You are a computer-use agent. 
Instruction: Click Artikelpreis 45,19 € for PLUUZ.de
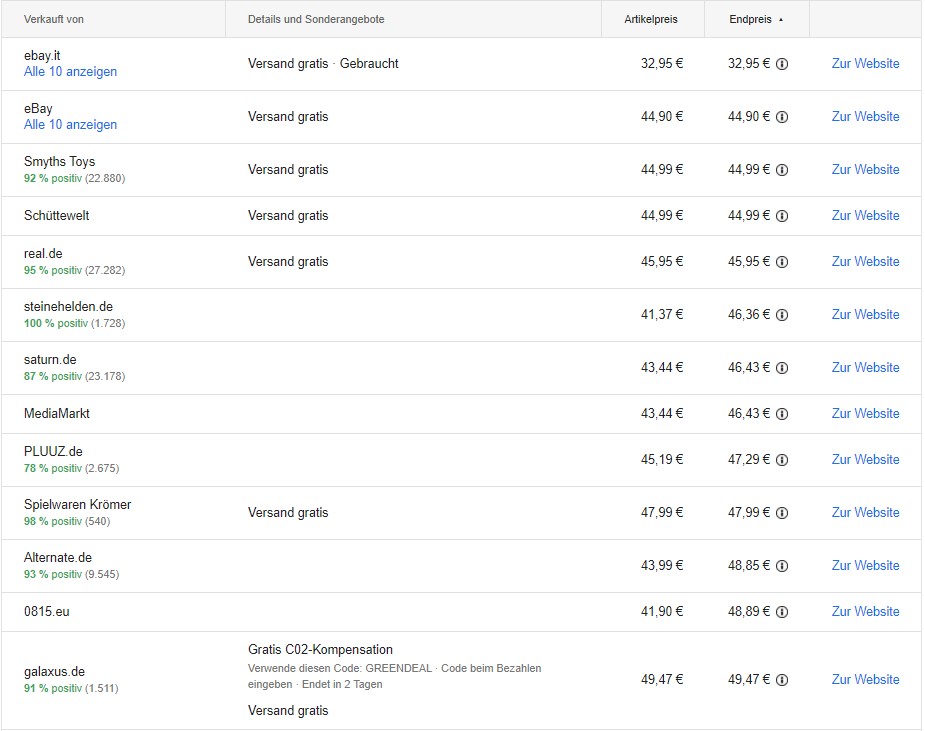(662, 460)
